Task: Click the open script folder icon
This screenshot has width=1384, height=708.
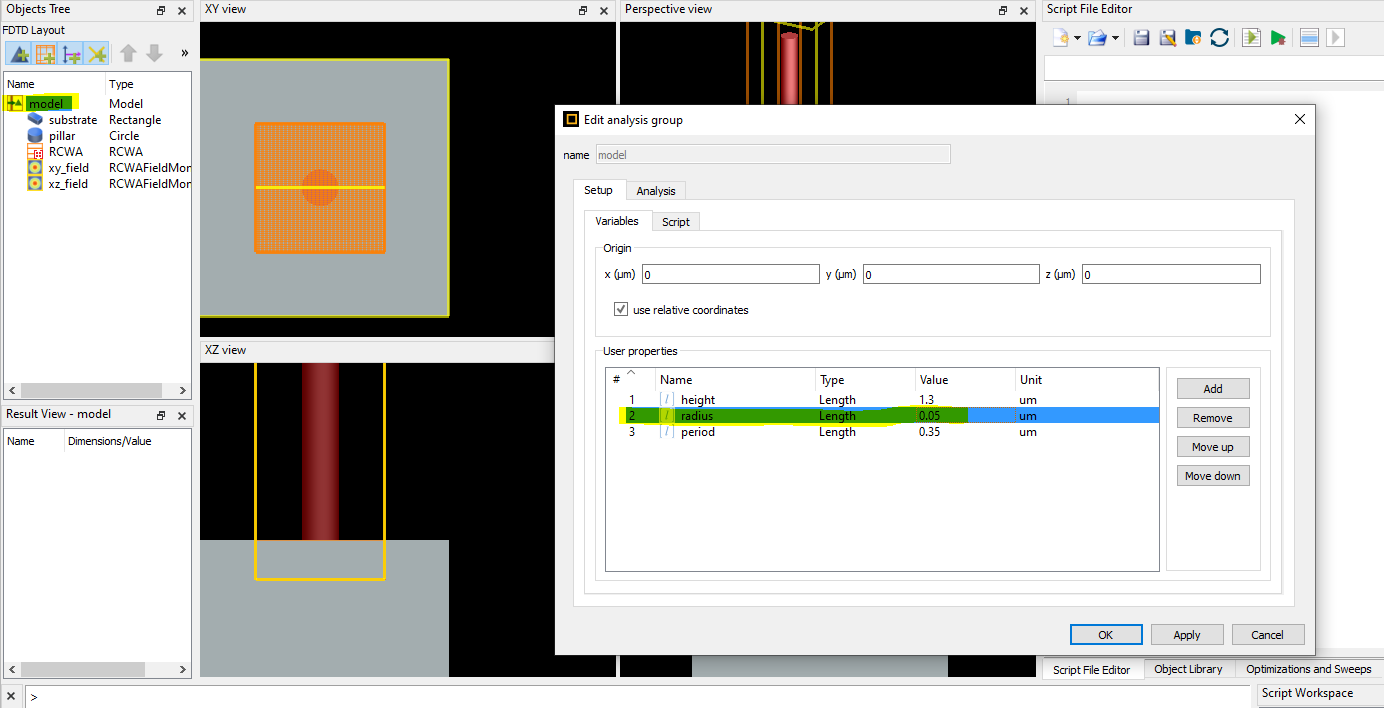Action: click(1097, 38)
